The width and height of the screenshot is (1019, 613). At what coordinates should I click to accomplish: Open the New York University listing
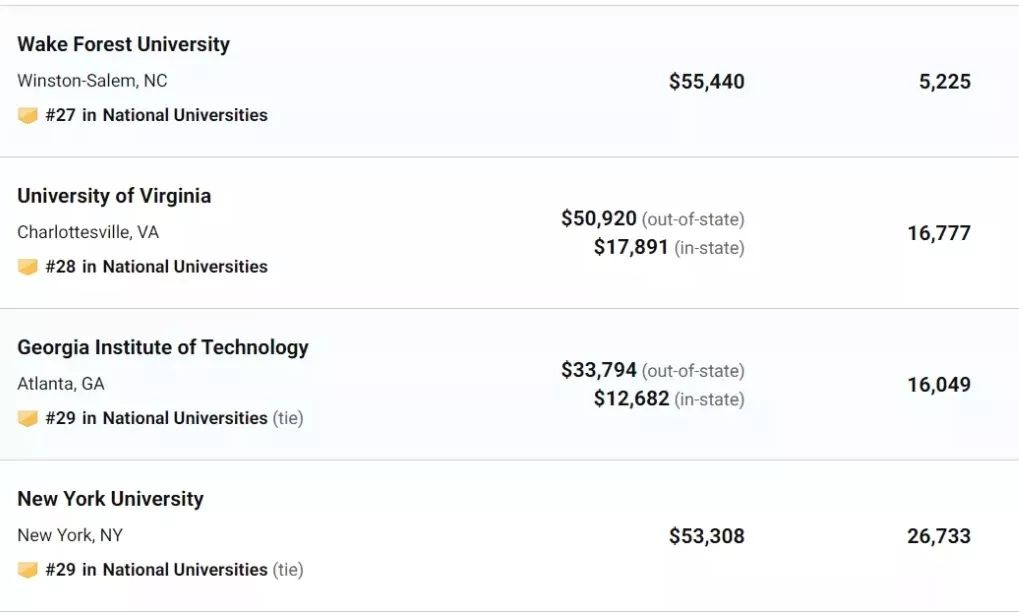[110, 499]
